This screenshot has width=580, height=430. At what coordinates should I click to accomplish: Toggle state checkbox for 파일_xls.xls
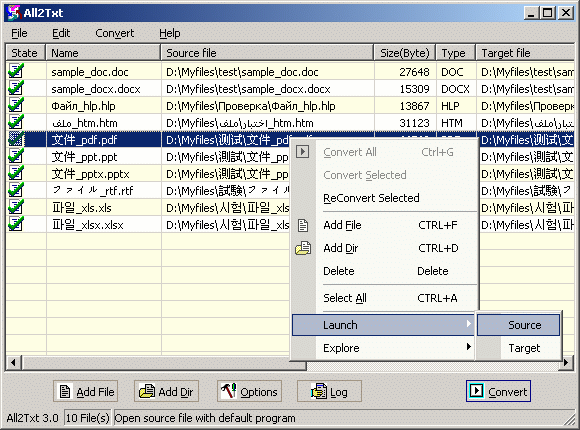(16, 207)
